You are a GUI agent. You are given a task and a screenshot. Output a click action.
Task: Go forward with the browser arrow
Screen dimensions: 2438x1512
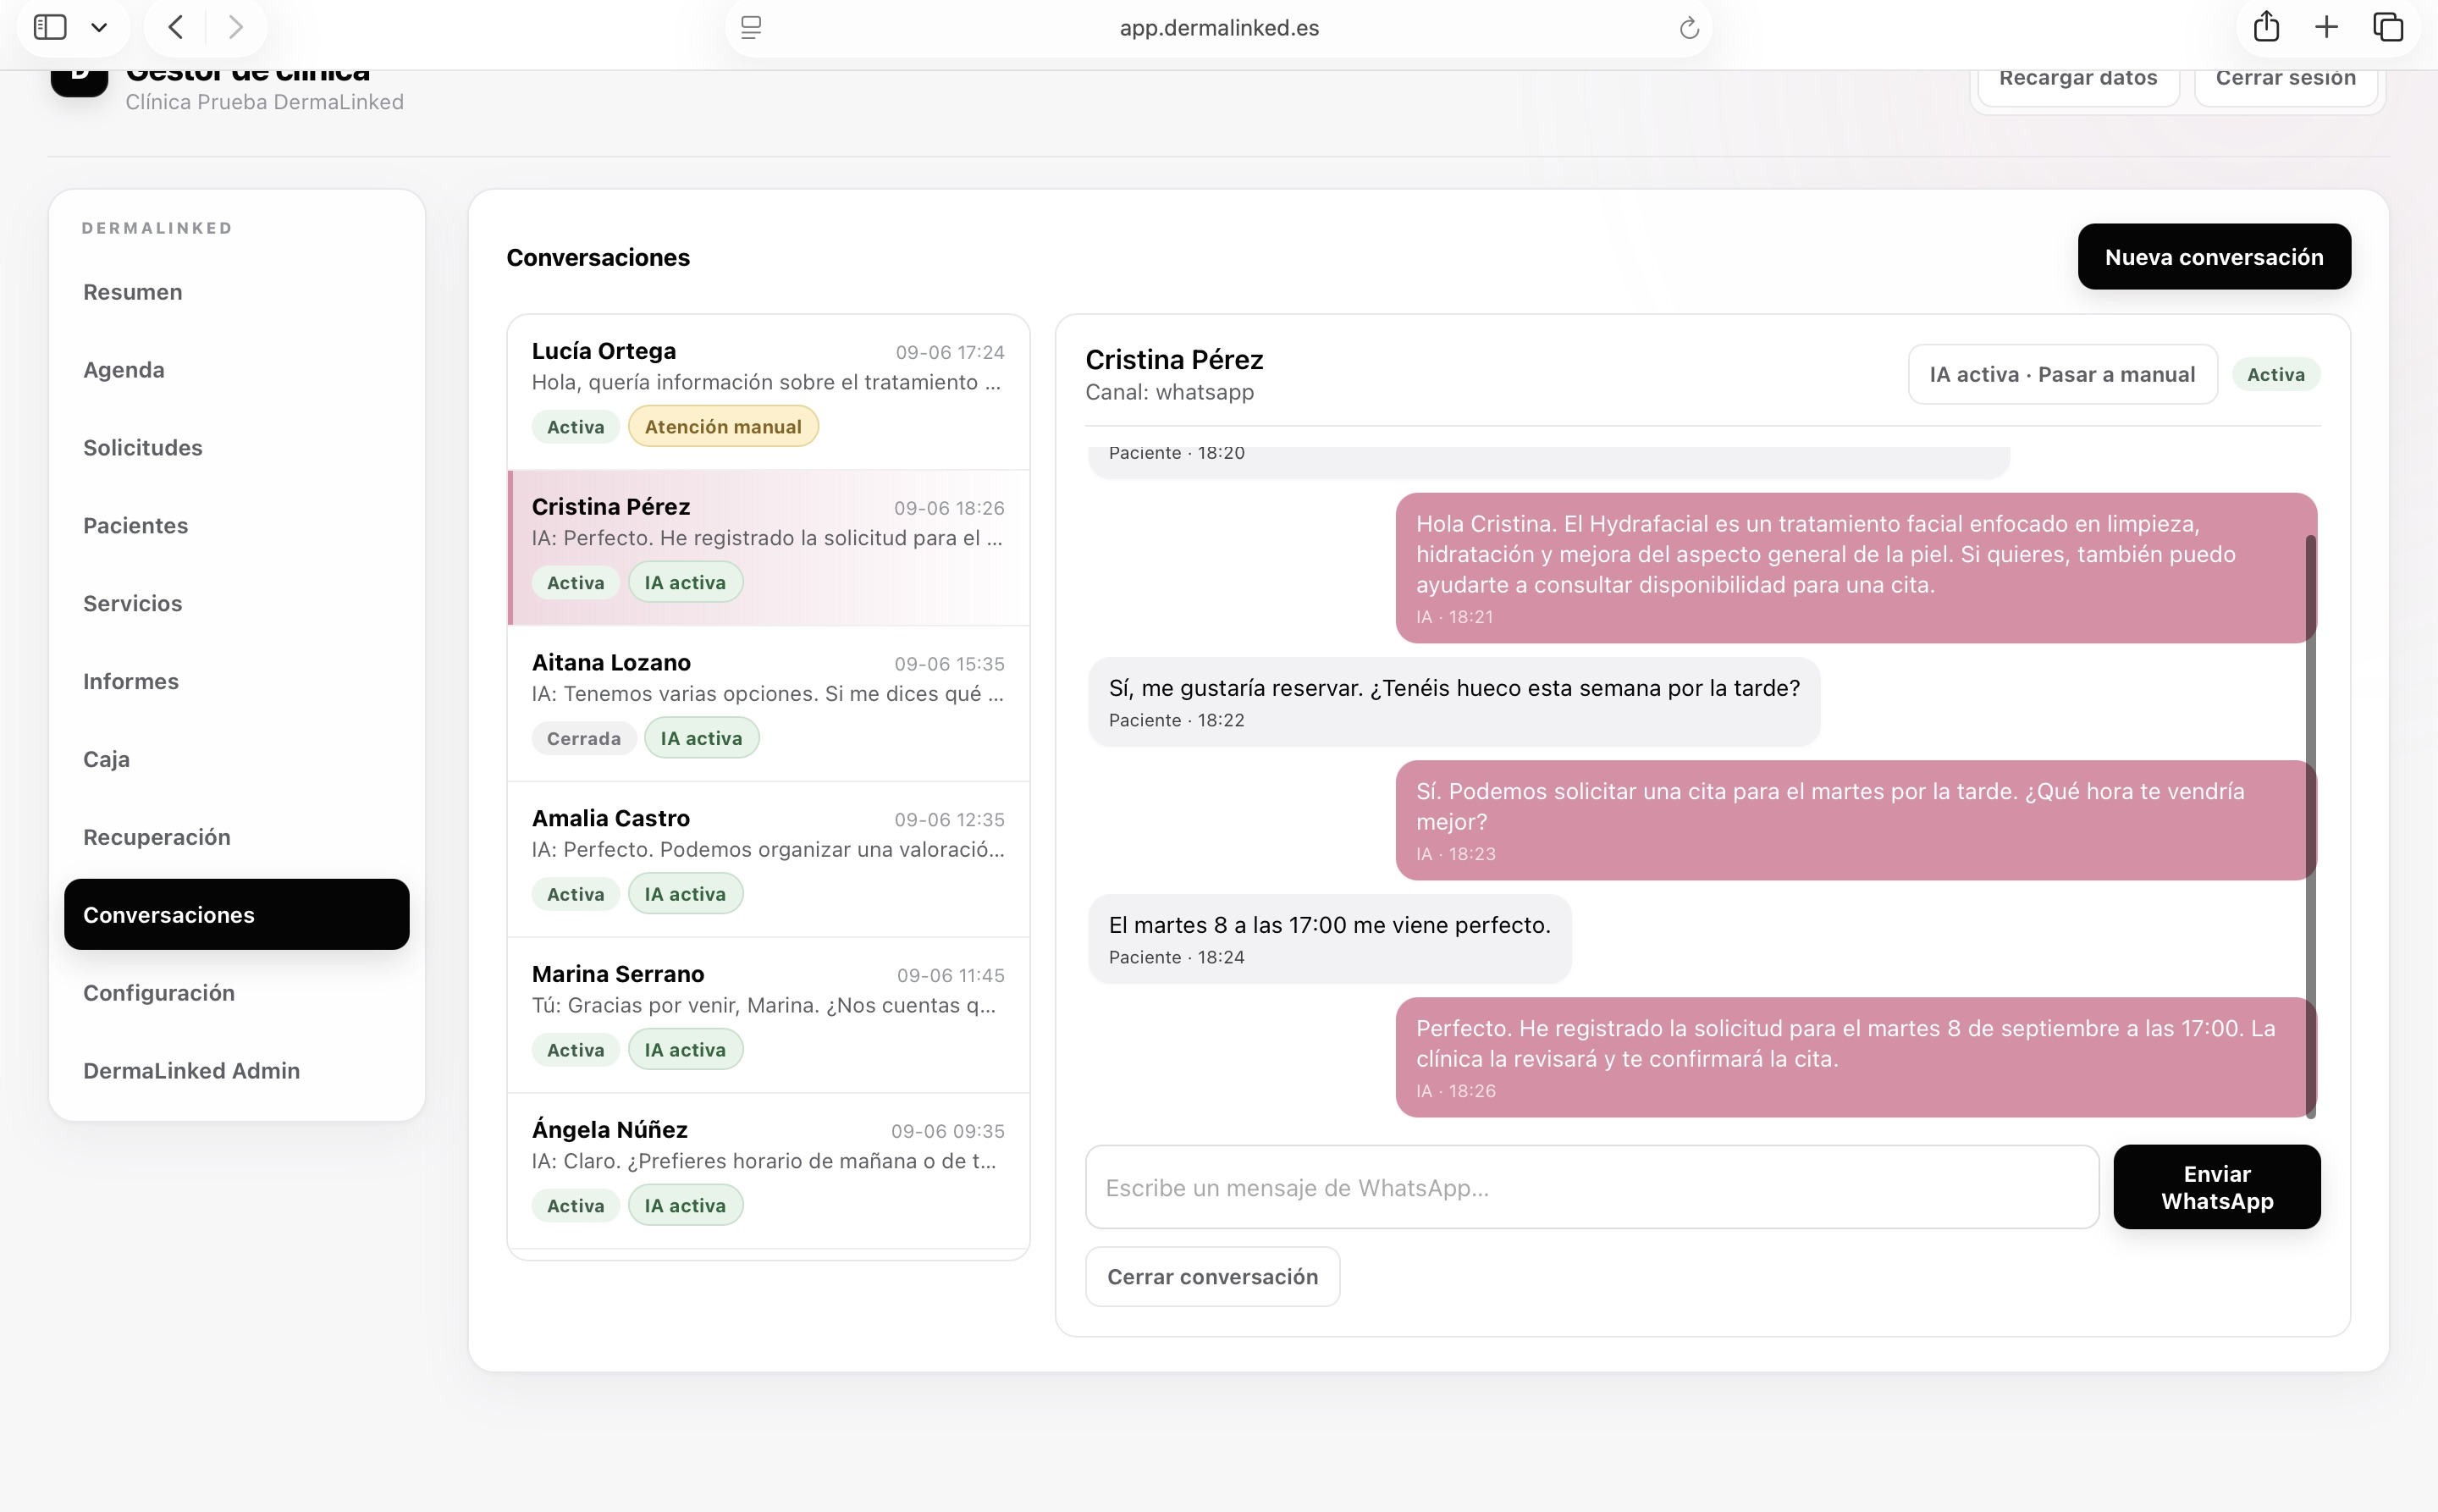pos(236,27)
